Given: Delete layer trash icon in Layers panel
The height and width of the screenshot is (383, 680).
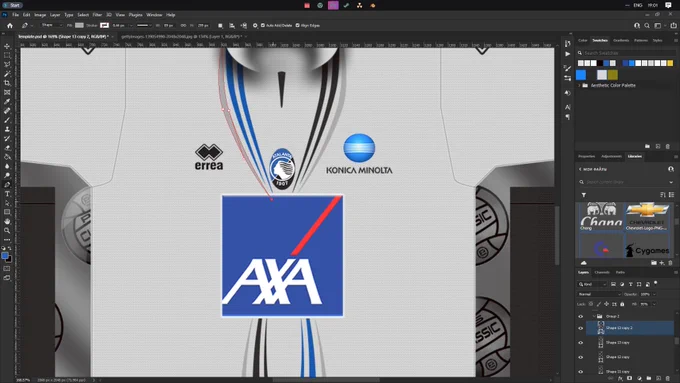Looking at the screenshot, I should pos(667,379).
